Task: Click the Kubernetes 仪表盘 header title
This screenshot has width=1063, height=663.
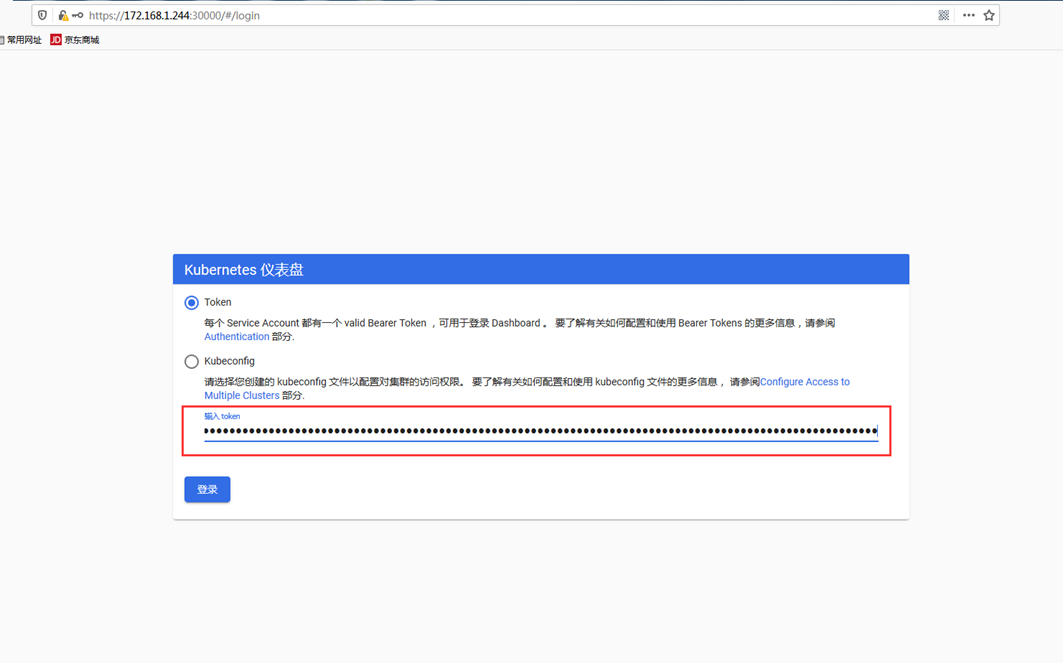Action: pyautogui.click(x=244, y=270)
